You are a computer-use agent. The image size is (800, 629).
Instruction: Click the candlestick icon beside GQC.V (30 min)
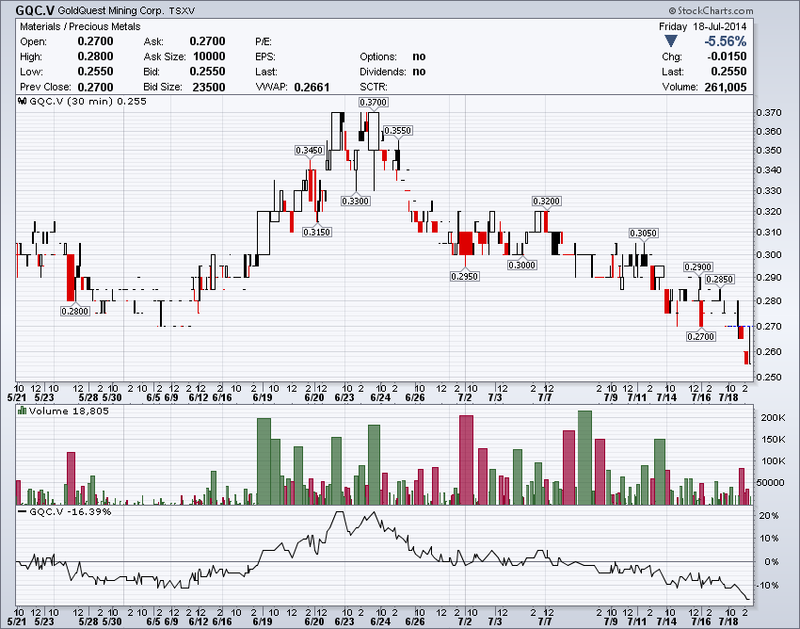click(x=22, y=101)
